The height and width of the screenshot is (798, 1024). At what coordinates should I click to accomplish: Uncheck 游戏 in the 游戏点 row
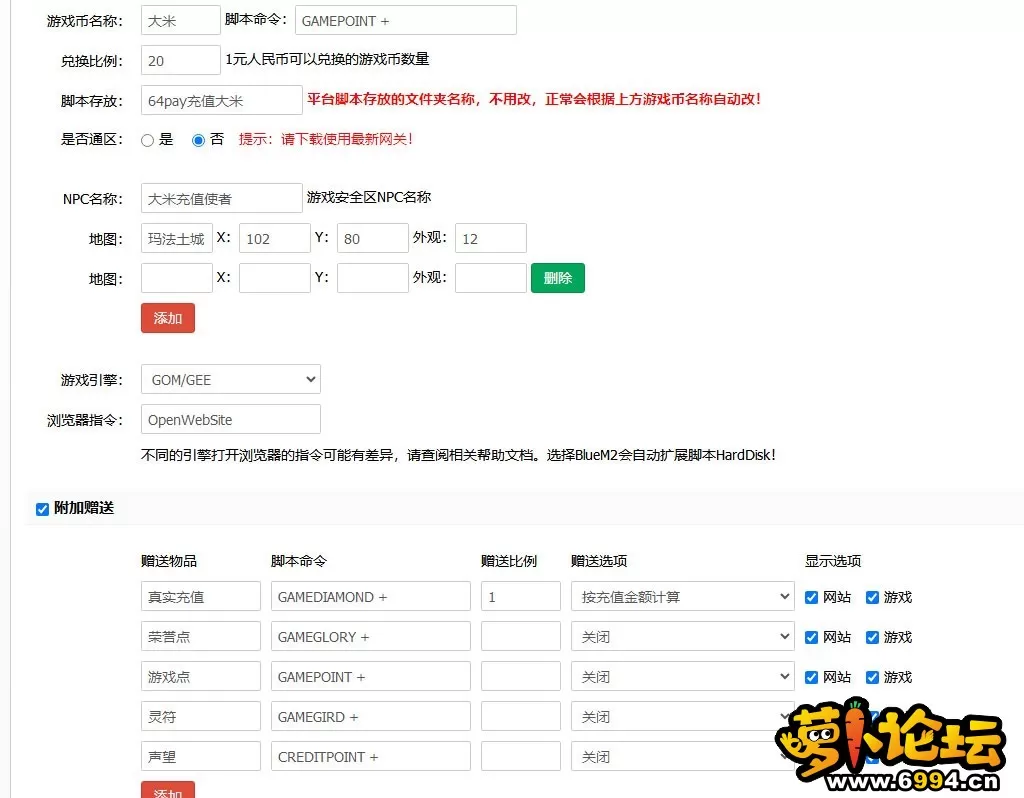click(x=872, y=677)
